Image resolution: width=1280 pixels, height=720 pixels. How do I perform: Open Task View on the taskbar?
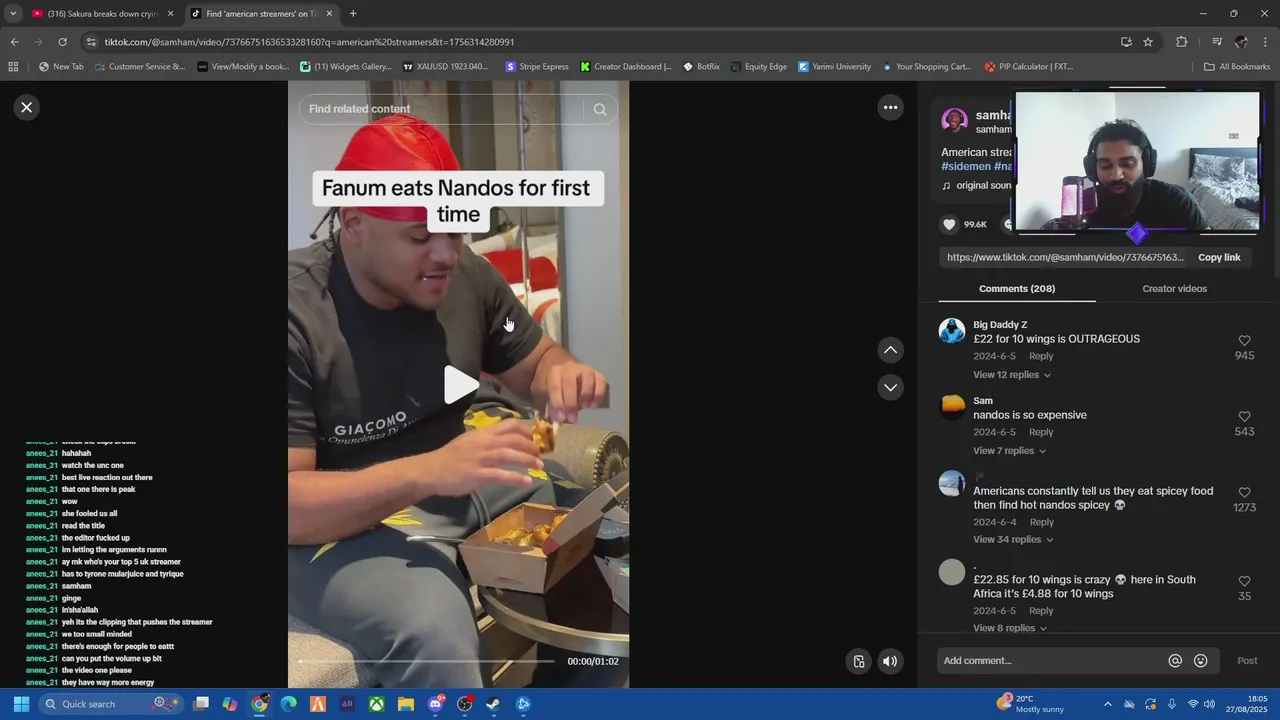(201, 704)
